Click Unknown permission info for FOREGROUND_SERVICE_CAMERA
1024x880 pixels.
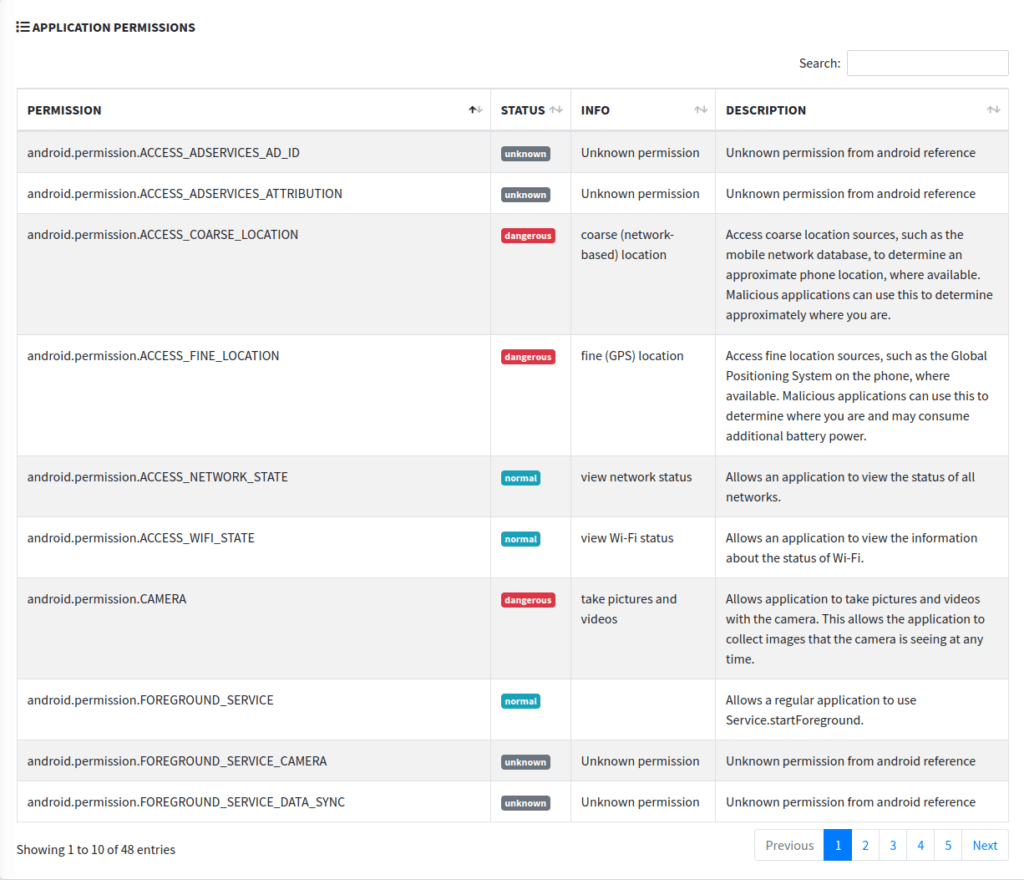640,761
